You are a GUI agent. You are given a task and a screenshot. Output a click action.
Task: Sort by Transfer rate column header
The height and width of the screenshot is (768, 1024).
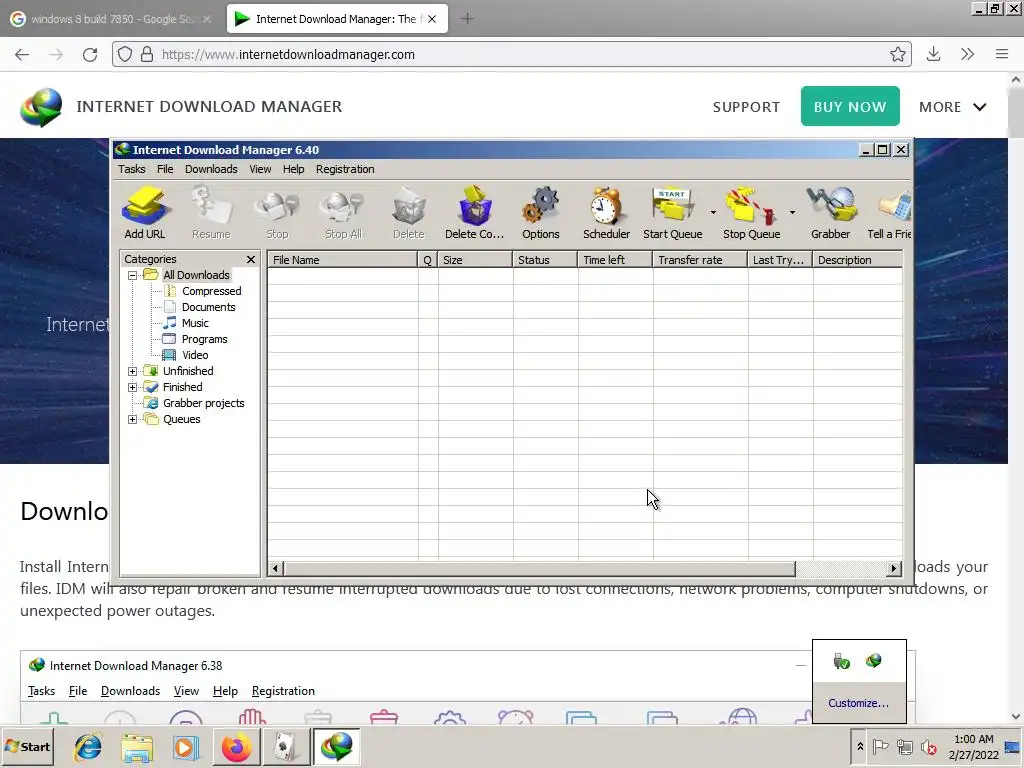699,260
